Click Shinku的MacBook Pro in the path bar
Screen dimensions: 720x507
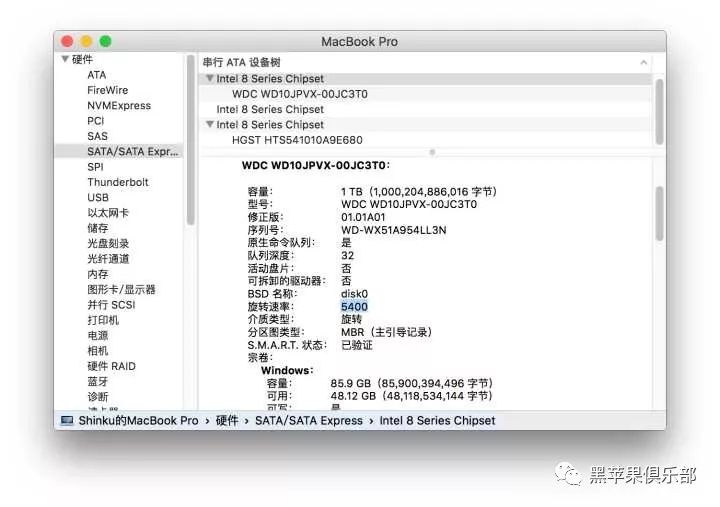(x=138, y=421)
